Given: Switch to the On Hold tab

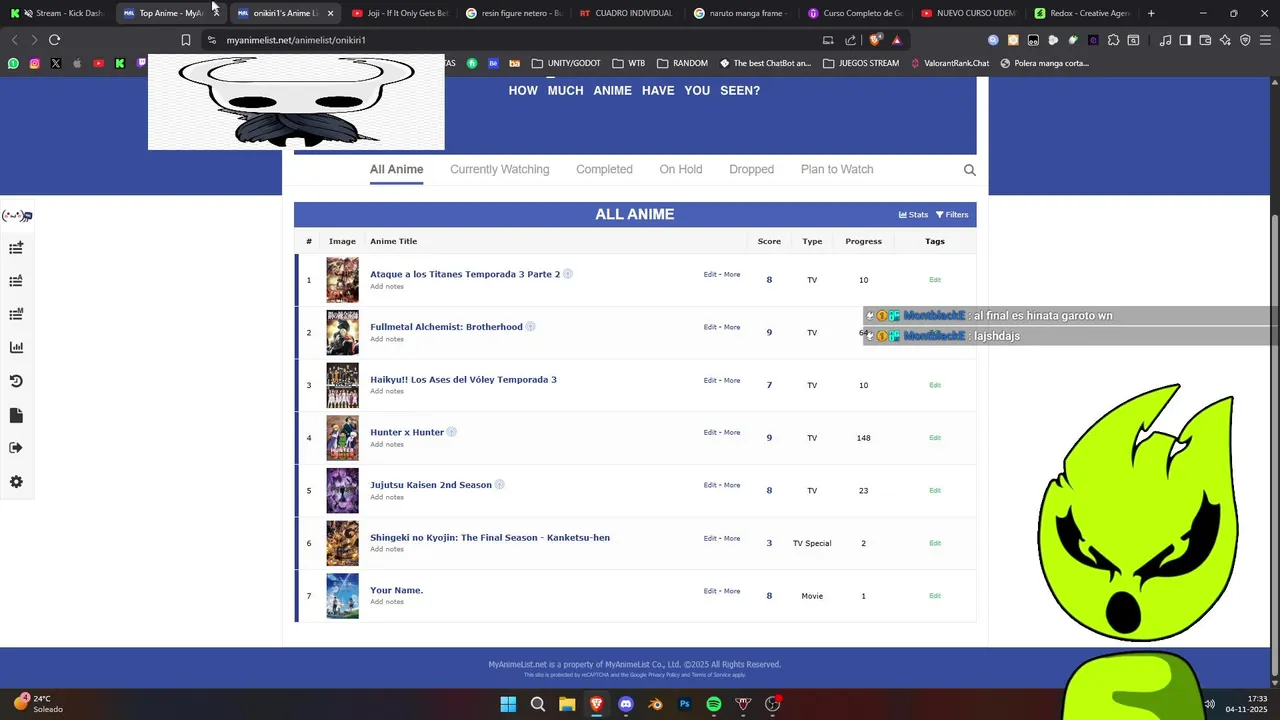Looking at the screenshot, I should (x=681, y=169).
